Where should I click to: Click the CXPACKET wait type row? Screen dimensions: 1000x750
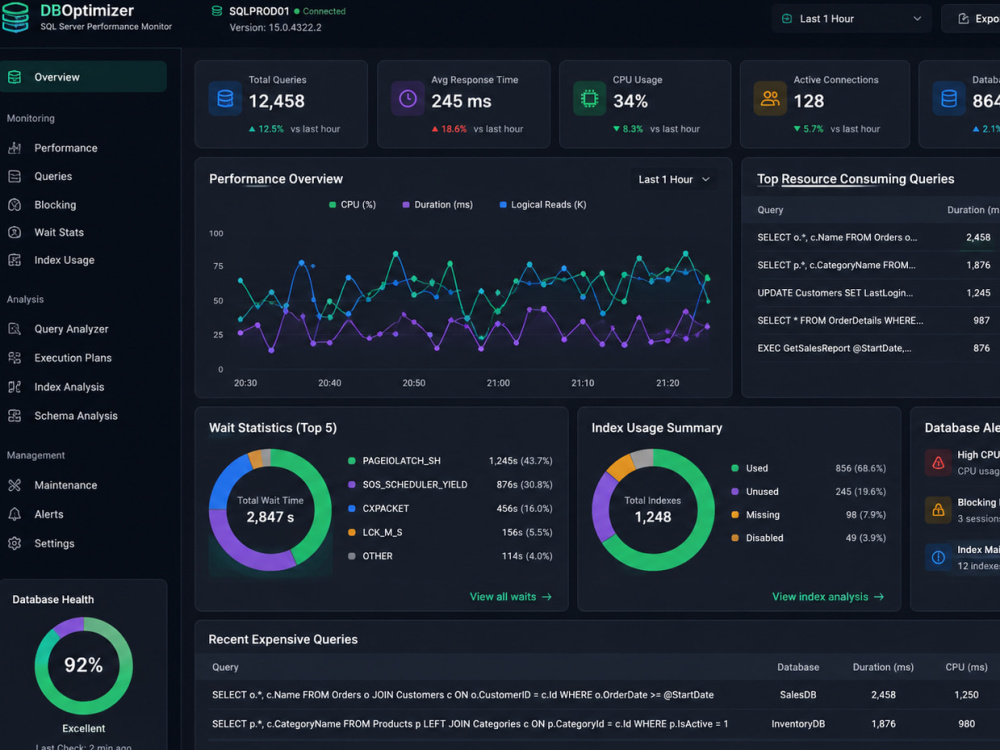[x=450, y=509]
